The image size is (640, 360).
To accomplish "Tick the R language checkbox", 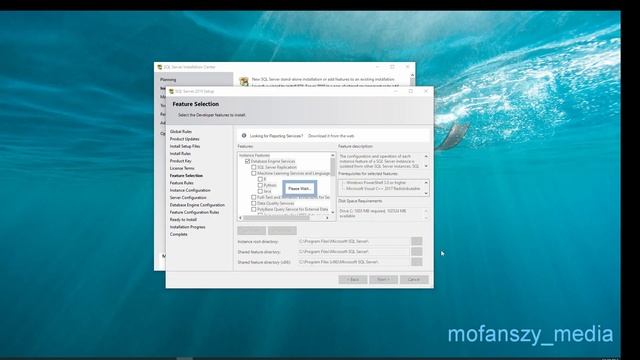I will [260, 179].
